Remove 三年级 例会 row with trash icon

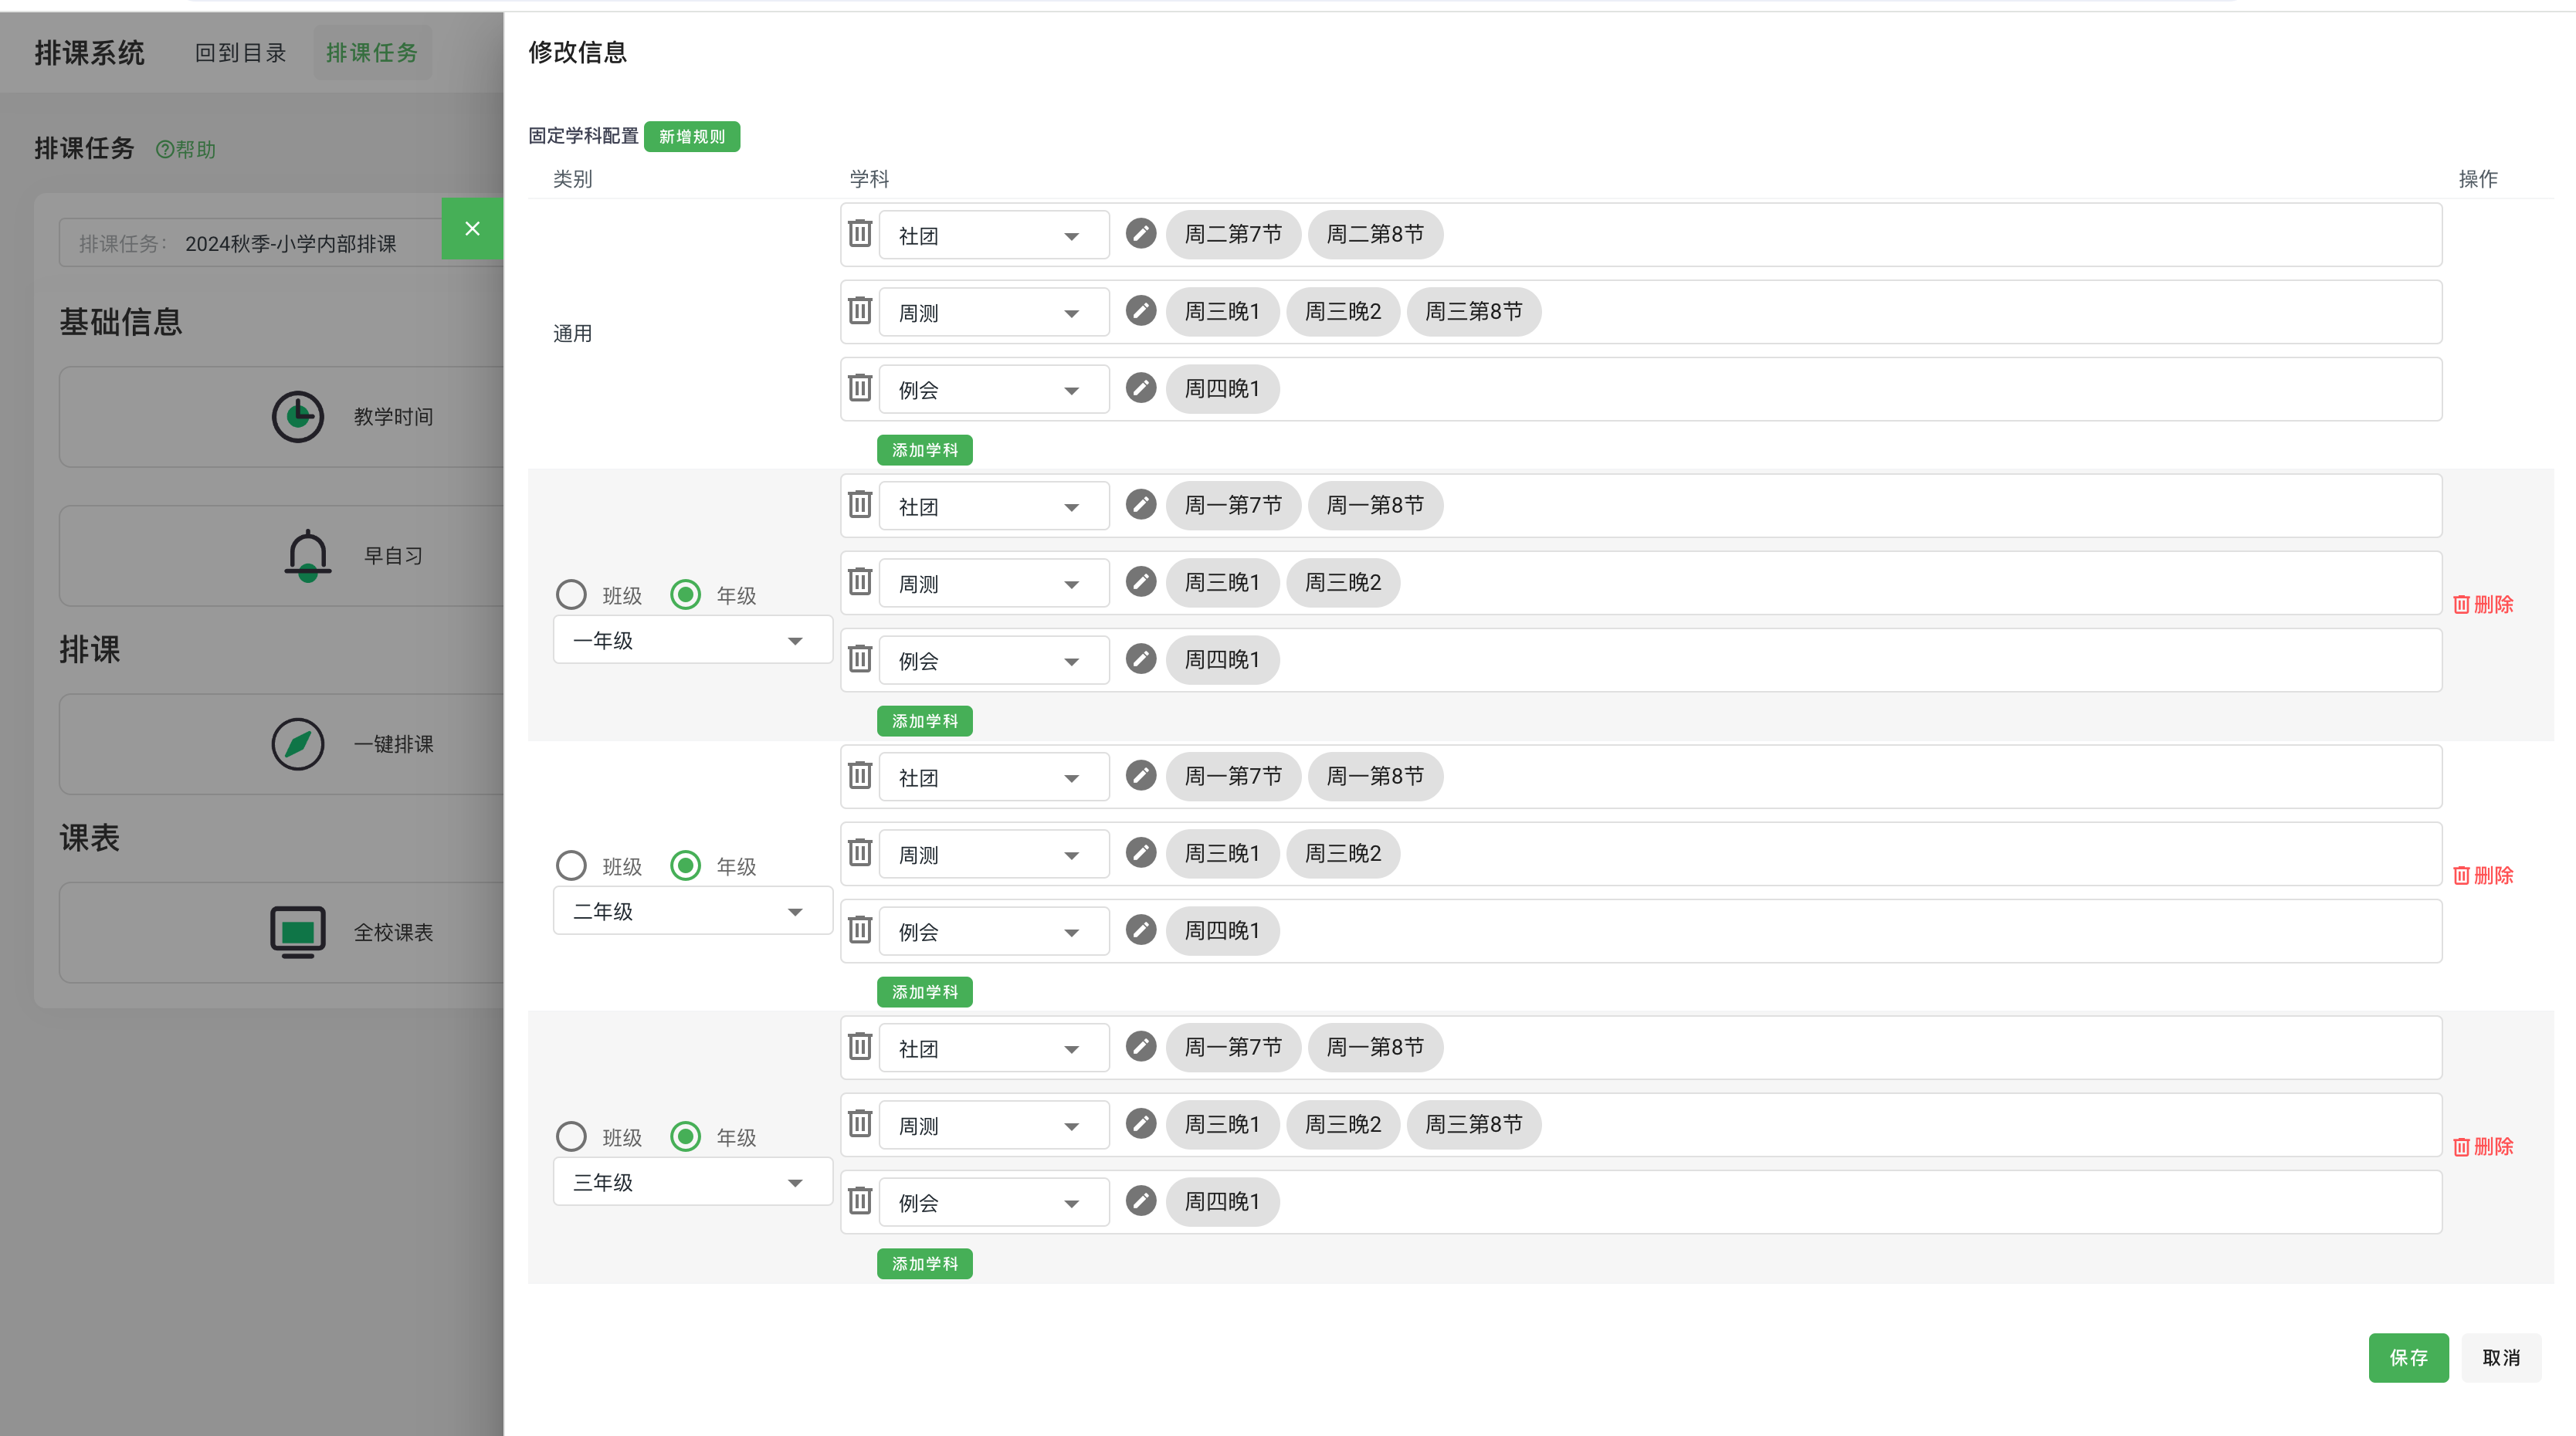click(860, 1201)
